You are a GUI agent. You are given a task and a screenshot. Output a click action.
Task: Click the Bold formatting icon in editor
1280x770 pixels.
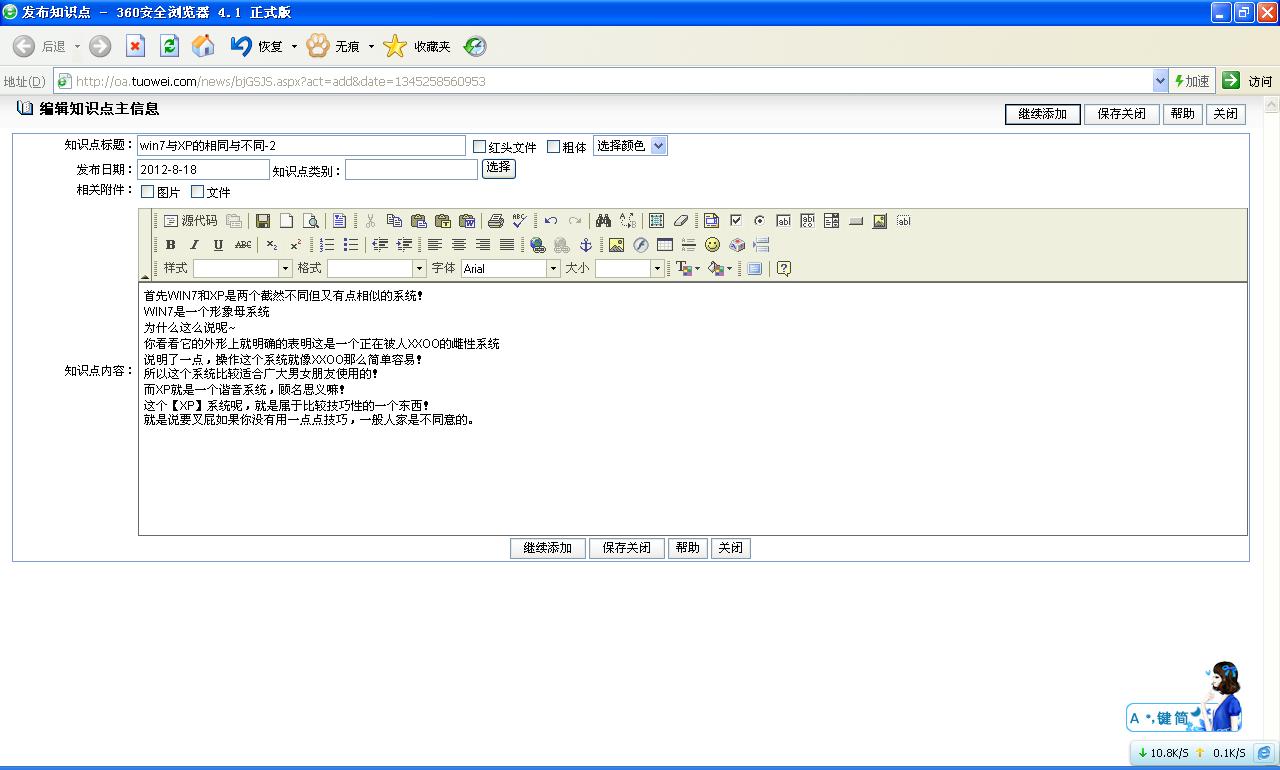pyautogui.click(x=170, y=245)
